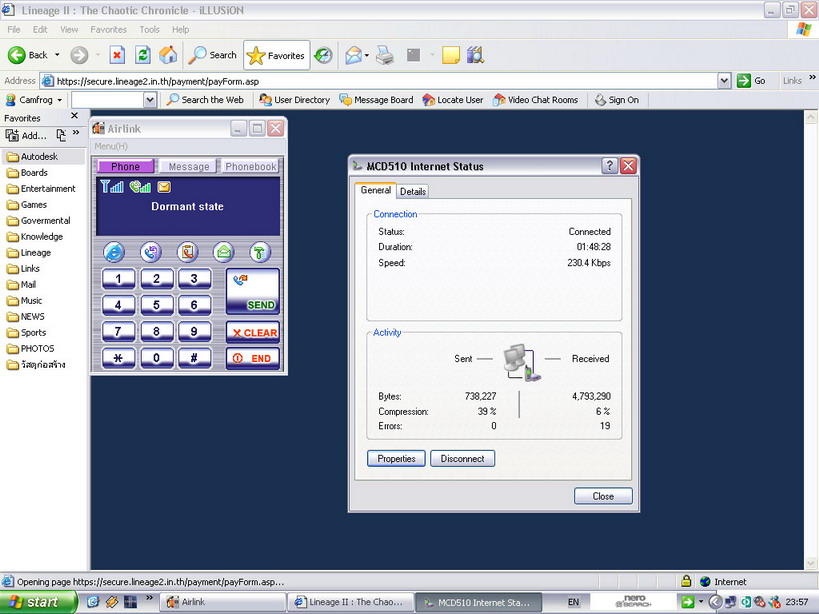The width and height of the screenshot is (819, 614).
Task: Click Airlink SEND button
Action: pyautogui.click(x=253, y=291)
